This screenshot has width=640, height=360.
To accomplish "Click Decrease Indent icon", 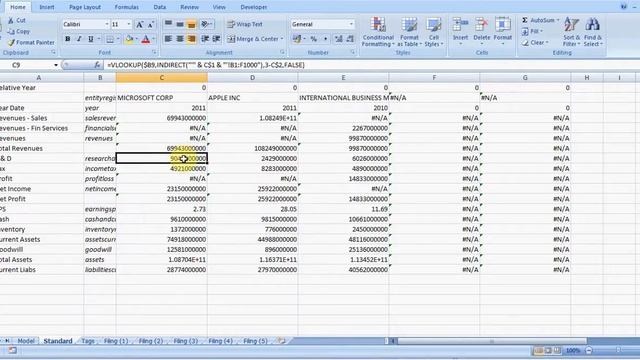I will tap(205, 39).
